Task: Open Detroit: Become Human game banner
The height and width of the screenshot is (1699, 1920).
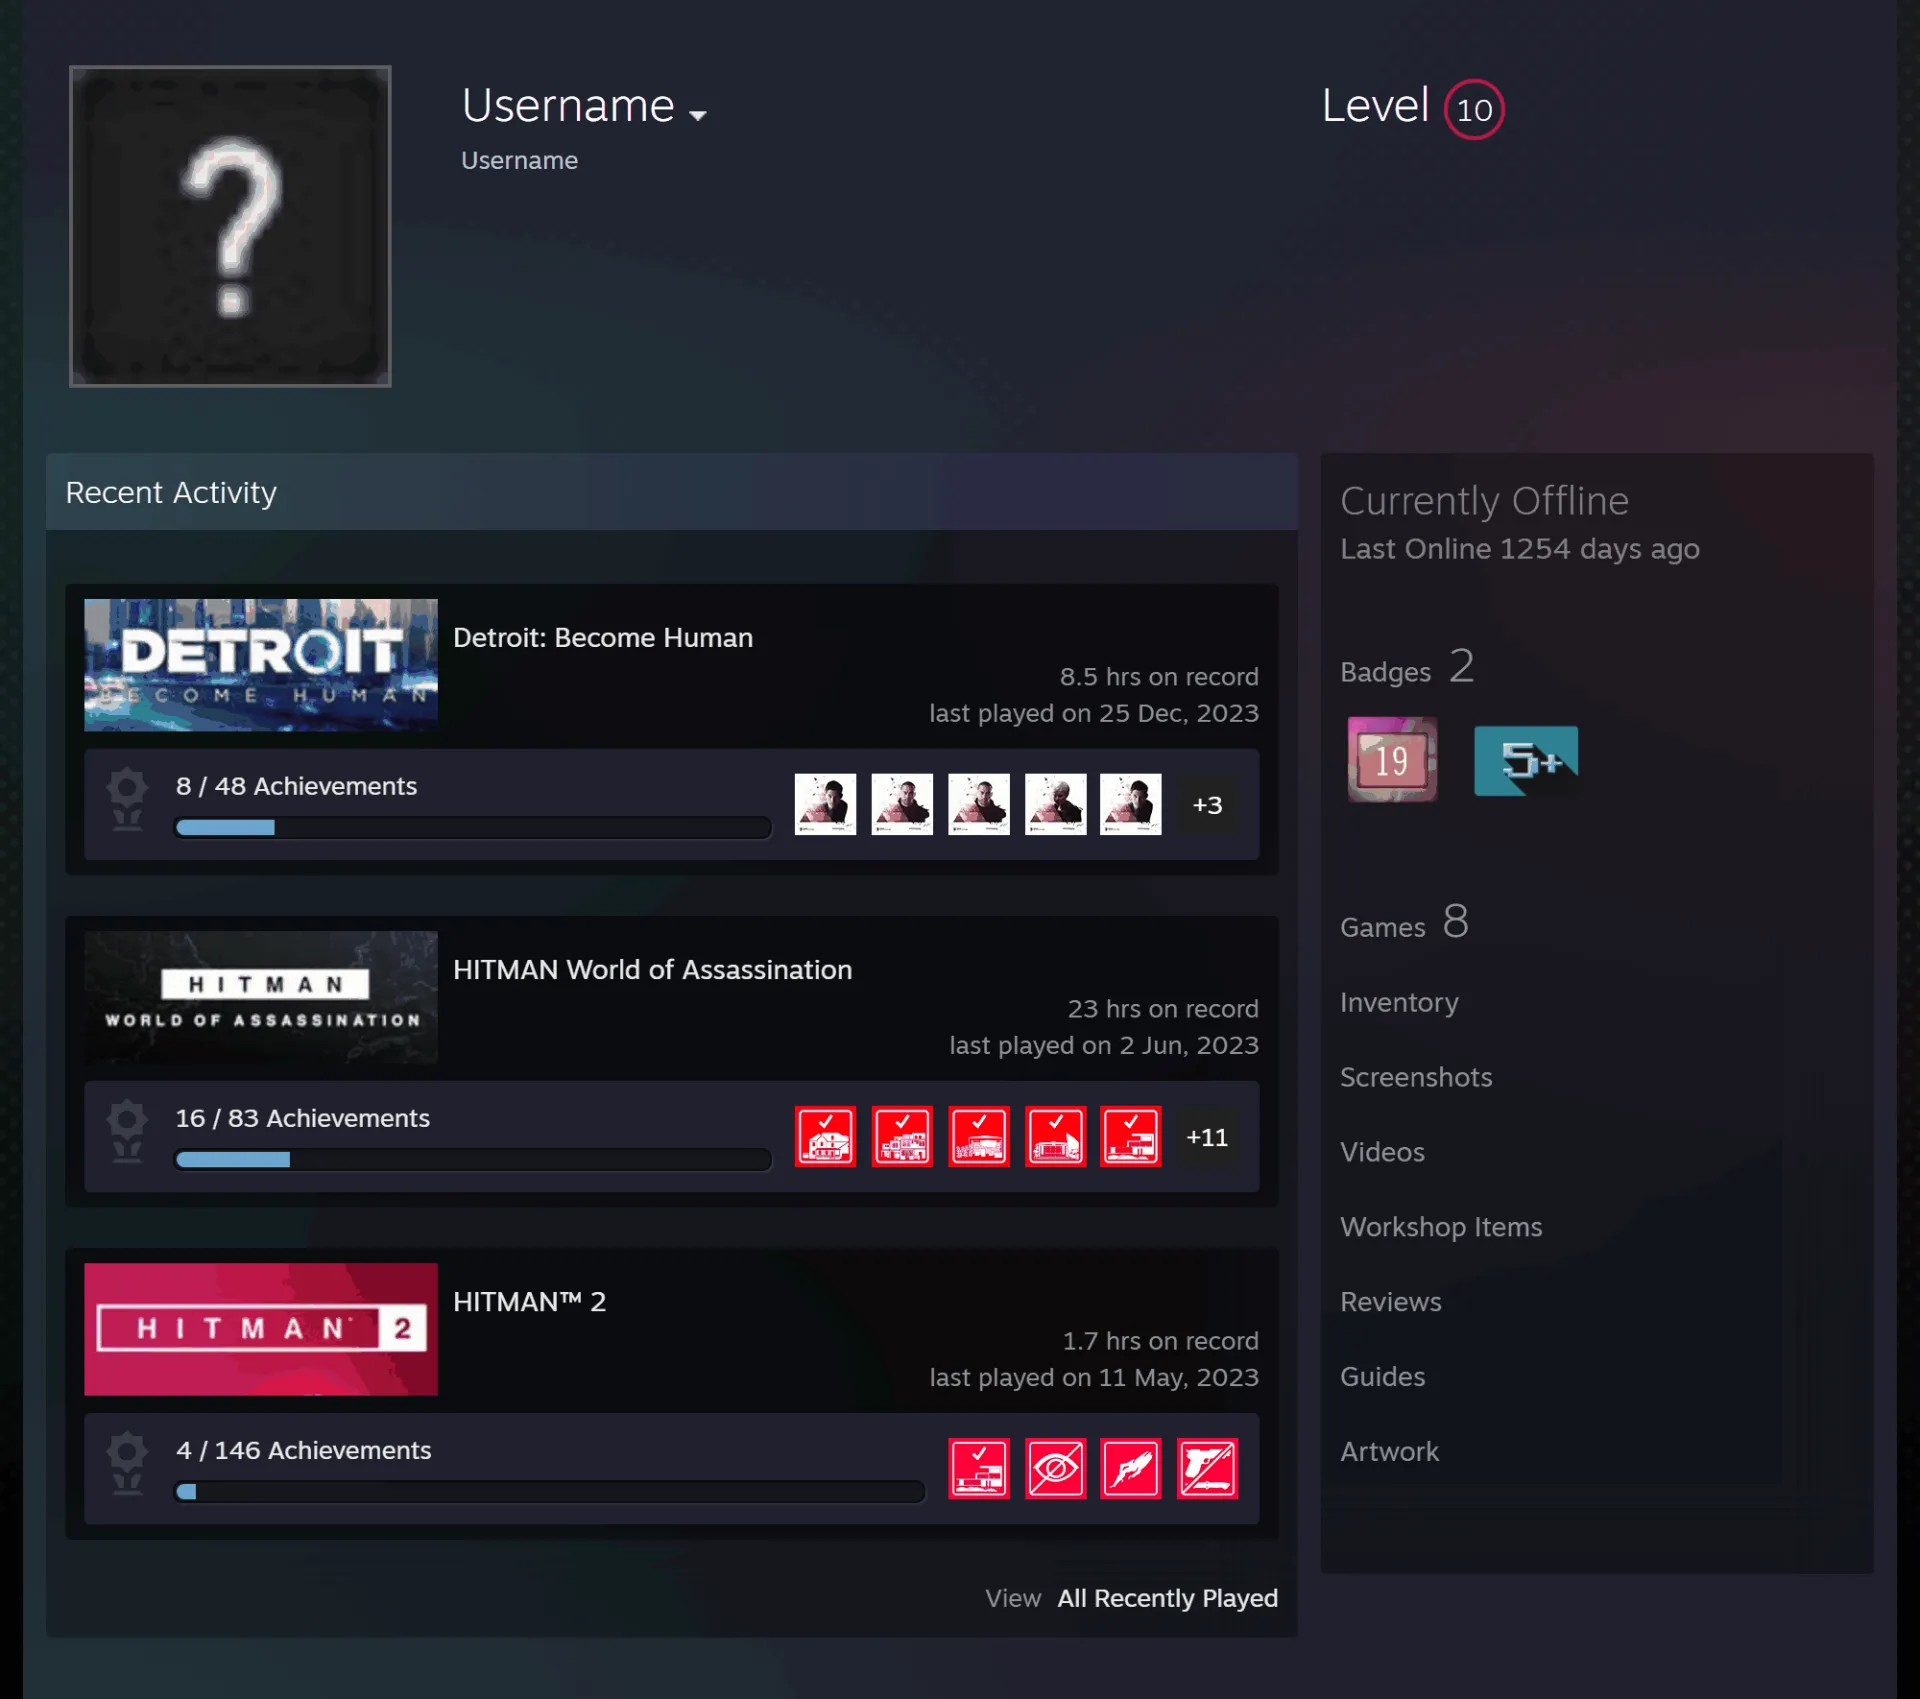Action: pos(261,665)
